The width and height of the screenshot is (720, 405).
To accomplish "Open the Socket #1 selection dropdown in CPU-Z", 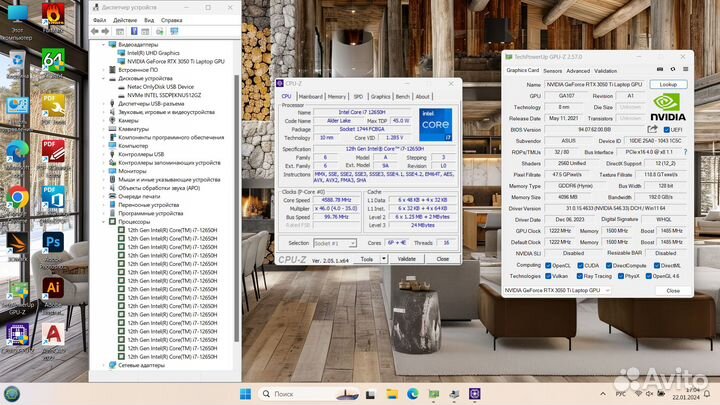I will pyautogui.click(x=335, y=243).
